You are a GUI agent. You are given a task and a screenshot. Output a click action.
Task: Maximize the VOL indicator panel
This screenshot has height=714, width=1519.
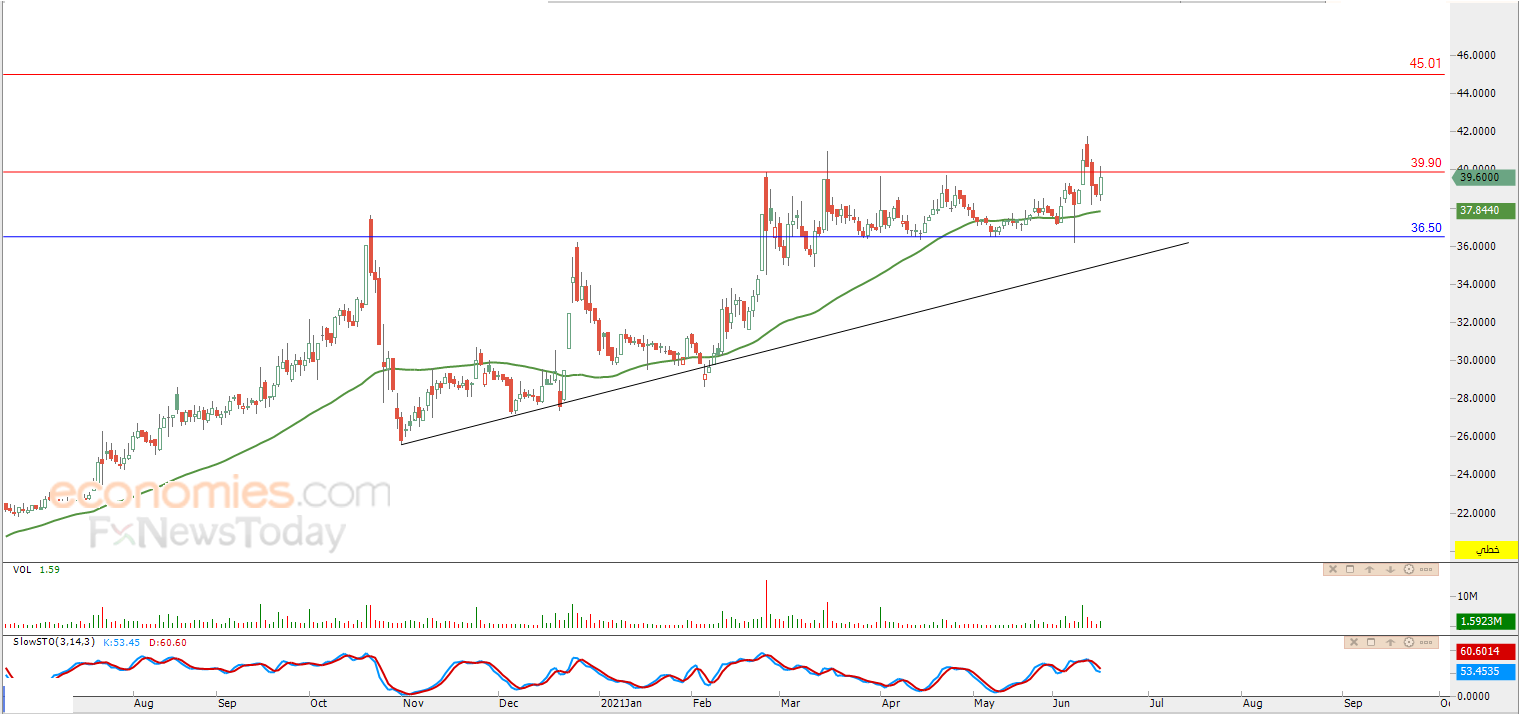(x=1349, y=570)
